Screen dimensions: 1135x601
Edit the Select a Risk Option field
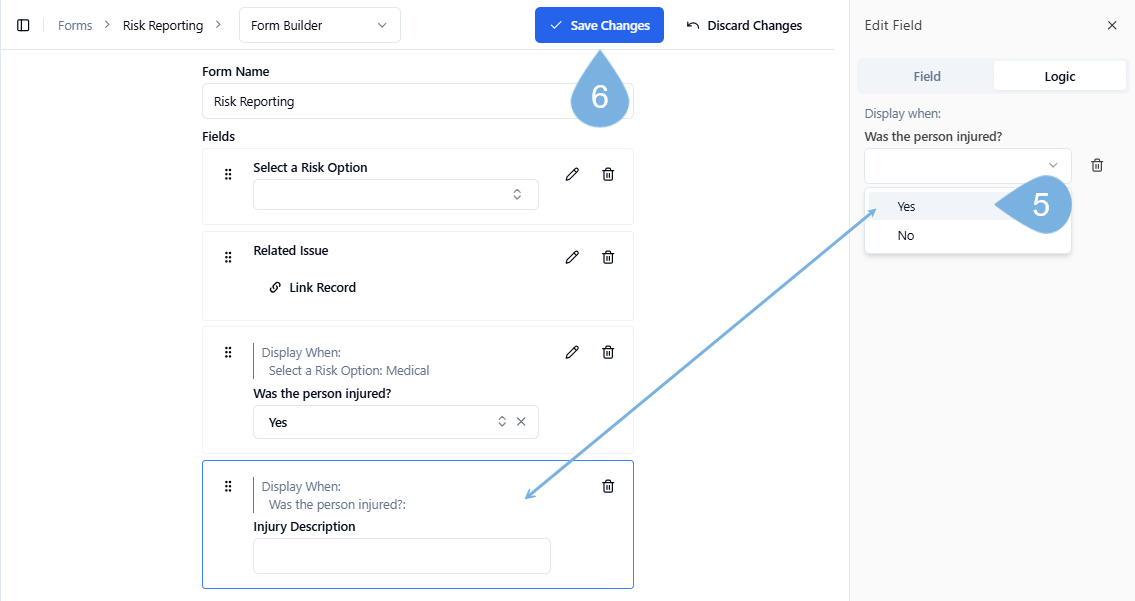pyautogui.click(x=572, y=174)
